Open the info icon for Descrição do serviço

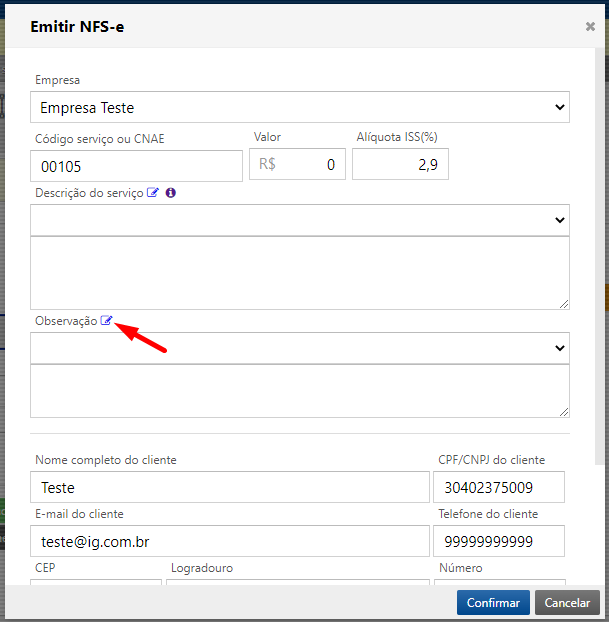point(171,193)
